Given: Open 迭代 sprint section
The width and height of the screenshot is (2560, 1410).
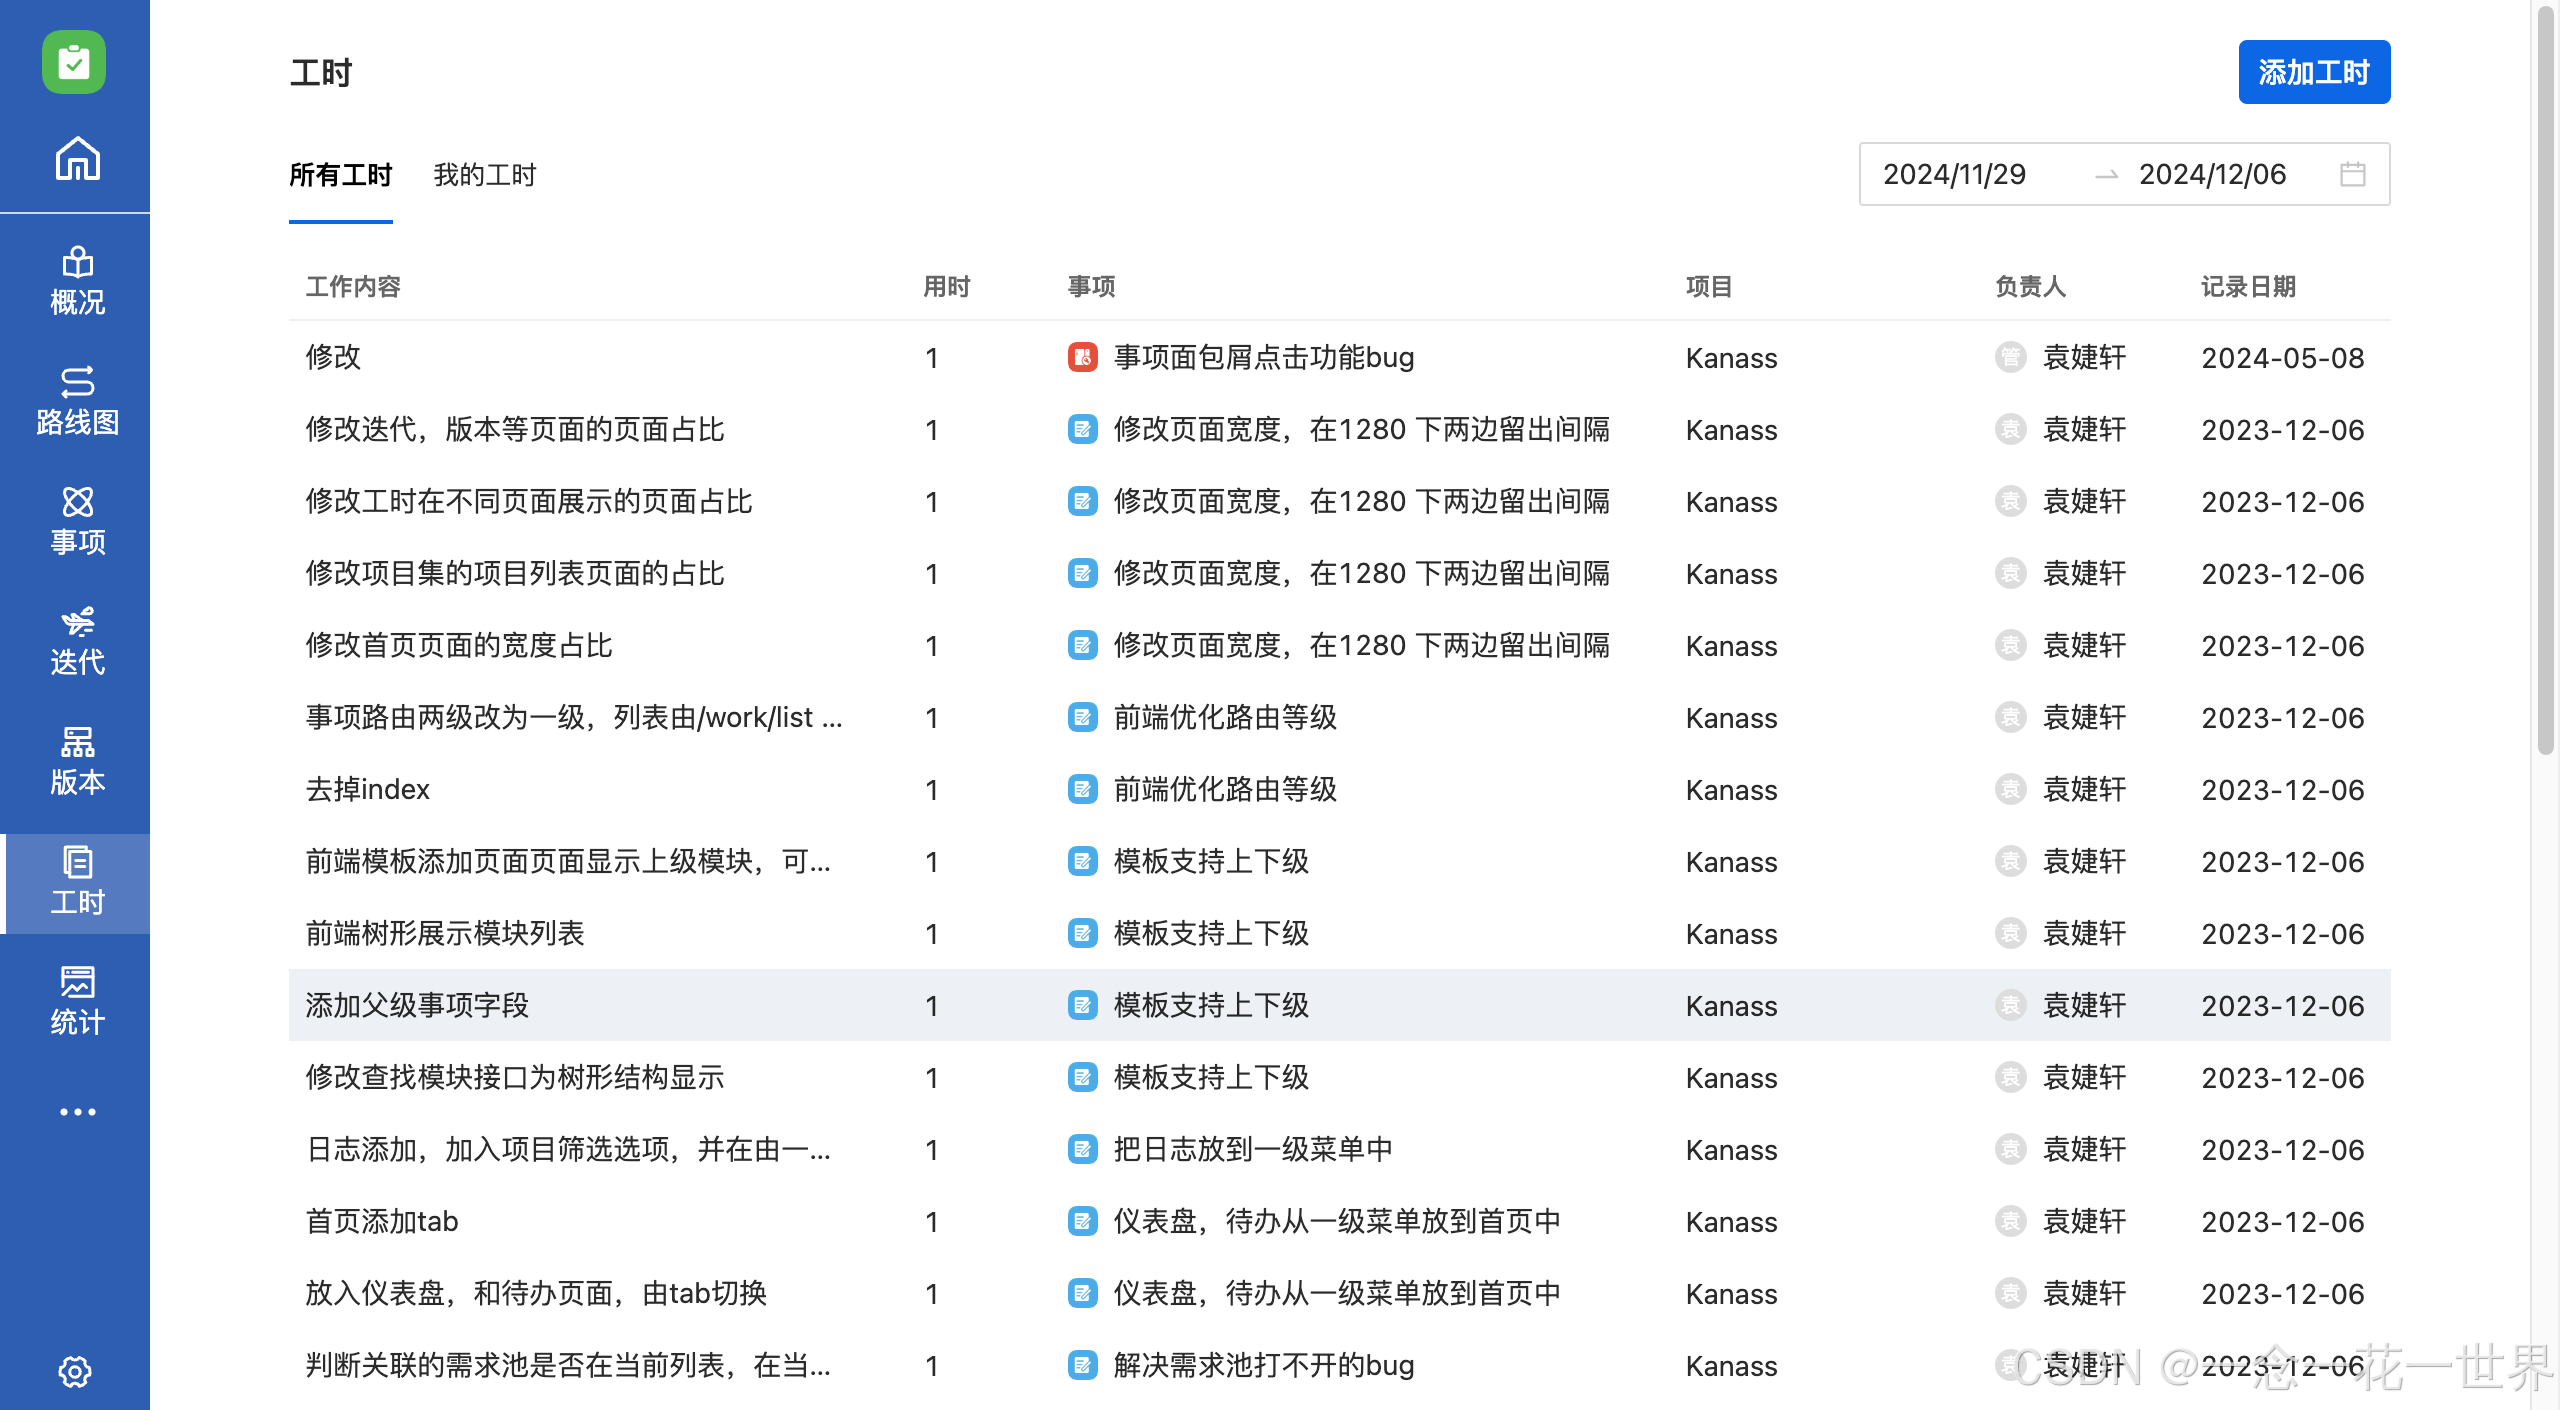Looking at the screenshot, I should coord(77,641).
